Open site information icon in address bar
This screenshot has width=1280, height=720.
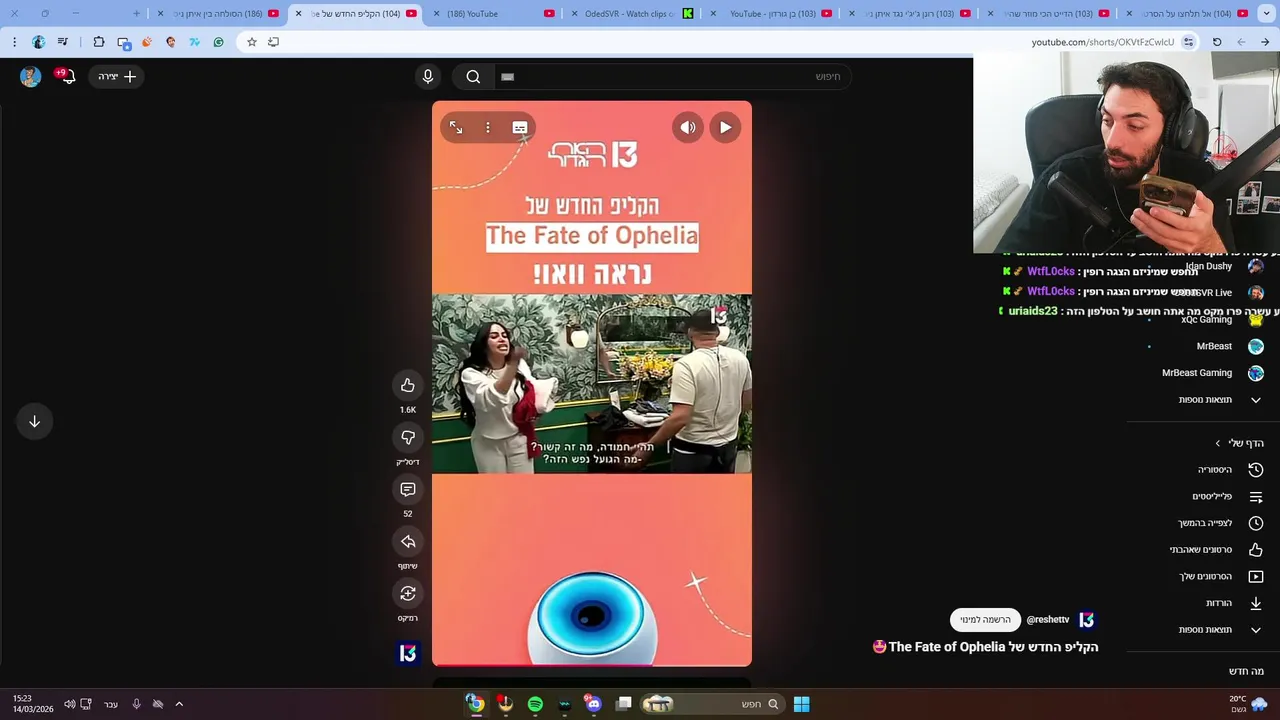pos(1188,42)
